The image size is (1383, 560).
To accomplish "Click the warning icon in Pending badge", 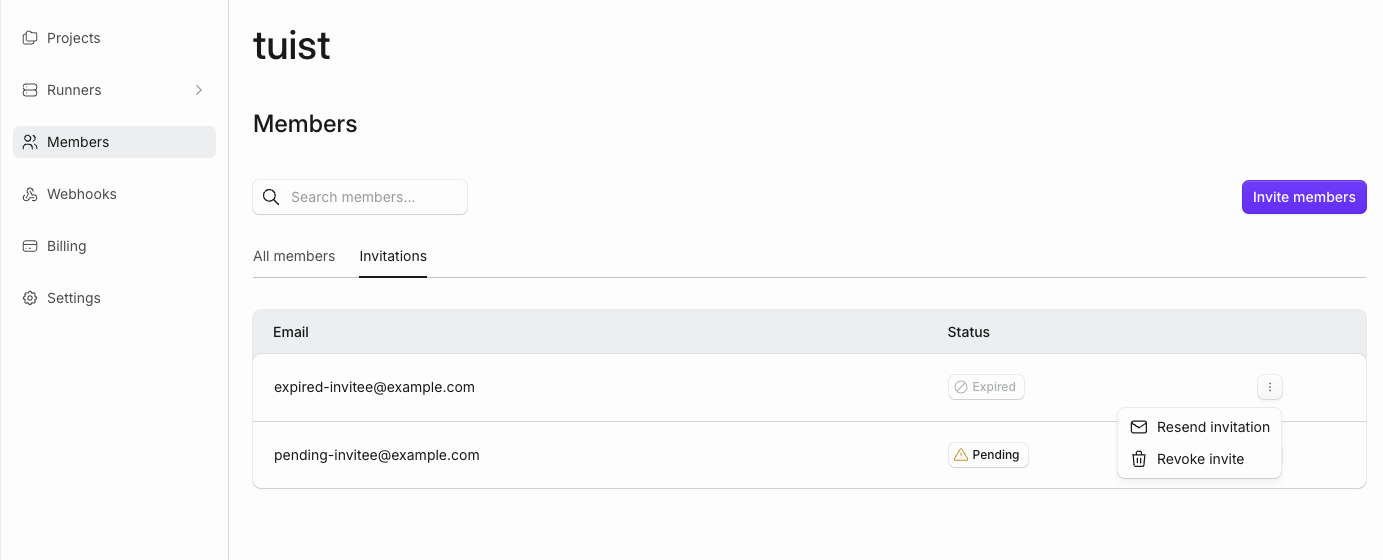I will coord(961,455).
